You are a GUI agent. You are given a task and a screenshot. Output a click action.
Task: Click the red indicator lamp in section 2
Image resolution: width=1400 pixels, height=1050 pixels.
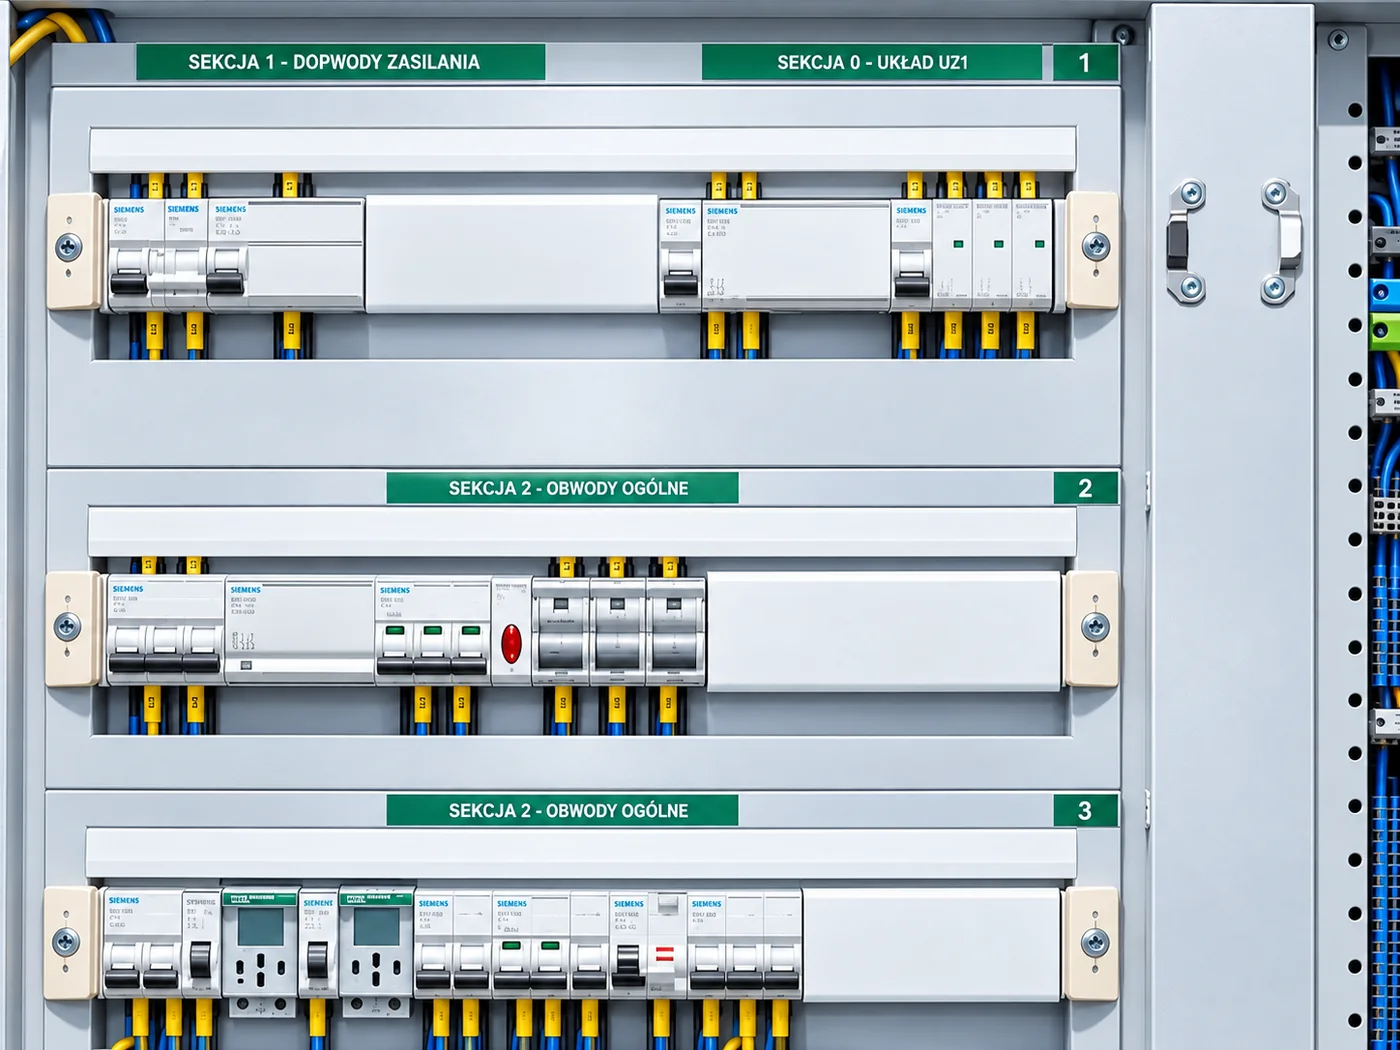511,644
